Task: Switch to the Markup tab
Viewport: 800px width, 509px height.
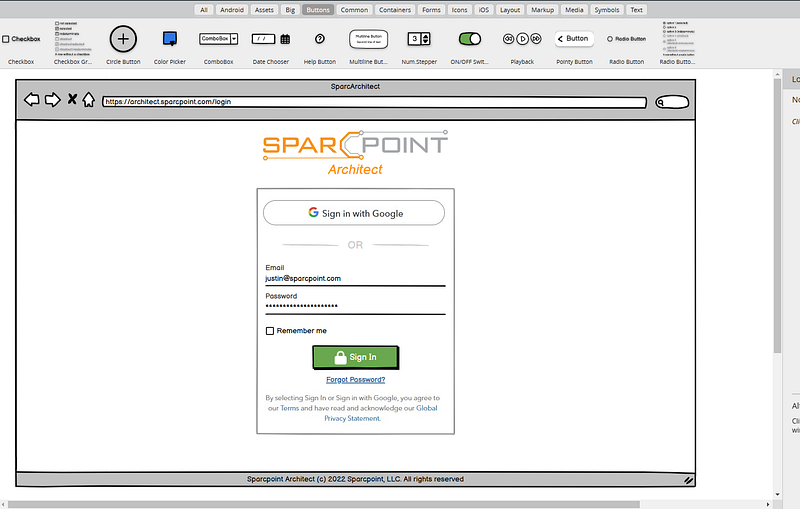Action: (x=542, y=10)
